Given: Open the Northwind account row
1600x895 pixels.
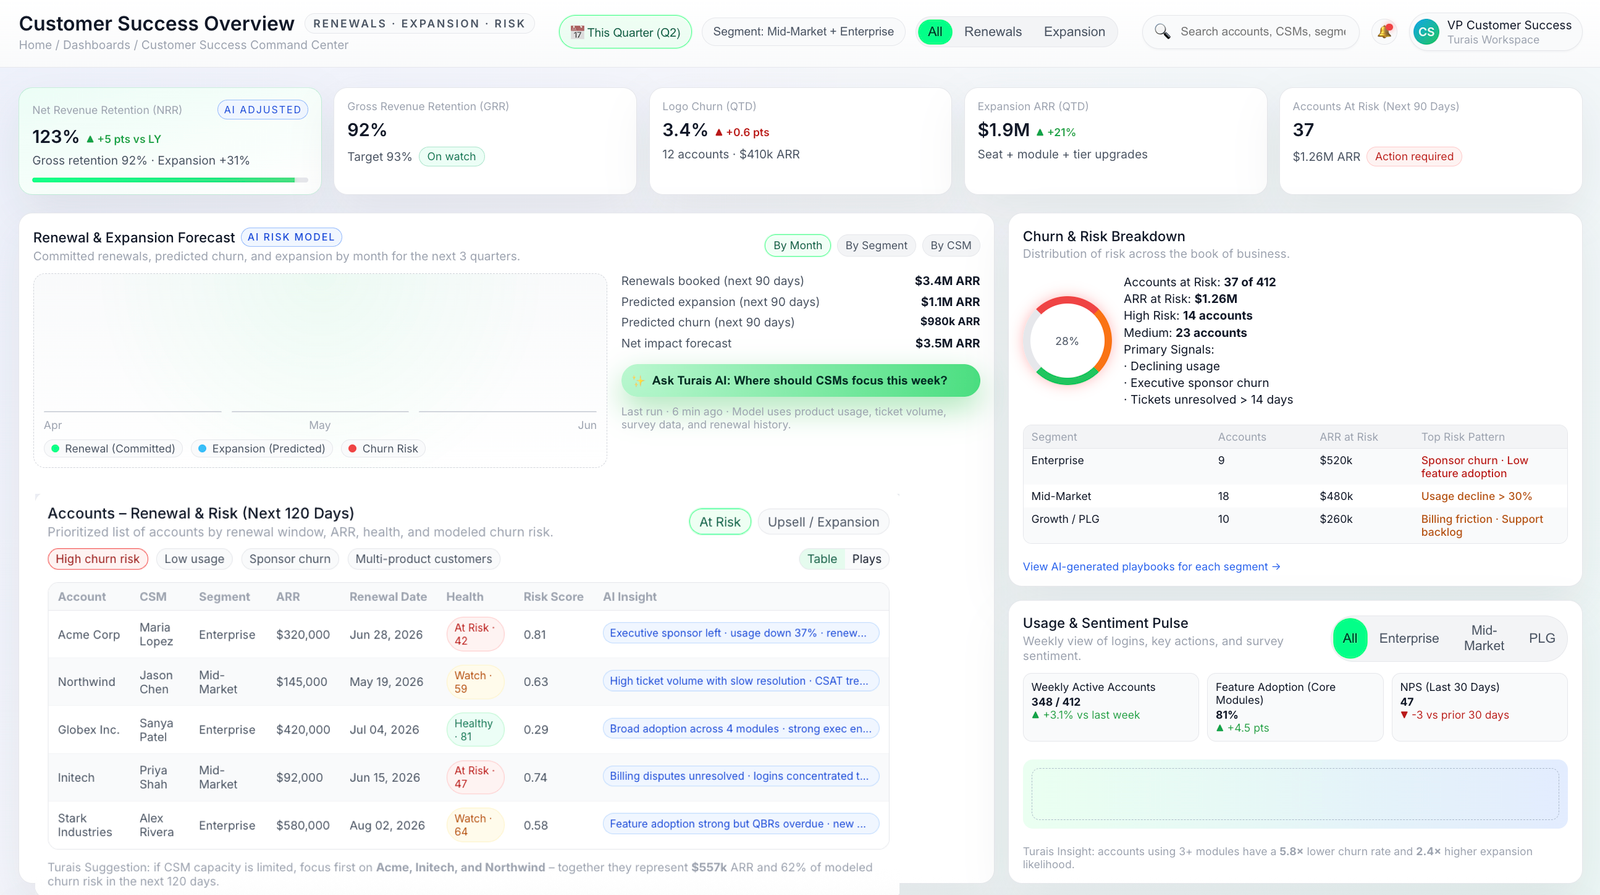Looking at the screenshot, I should [x=468, y=682].
